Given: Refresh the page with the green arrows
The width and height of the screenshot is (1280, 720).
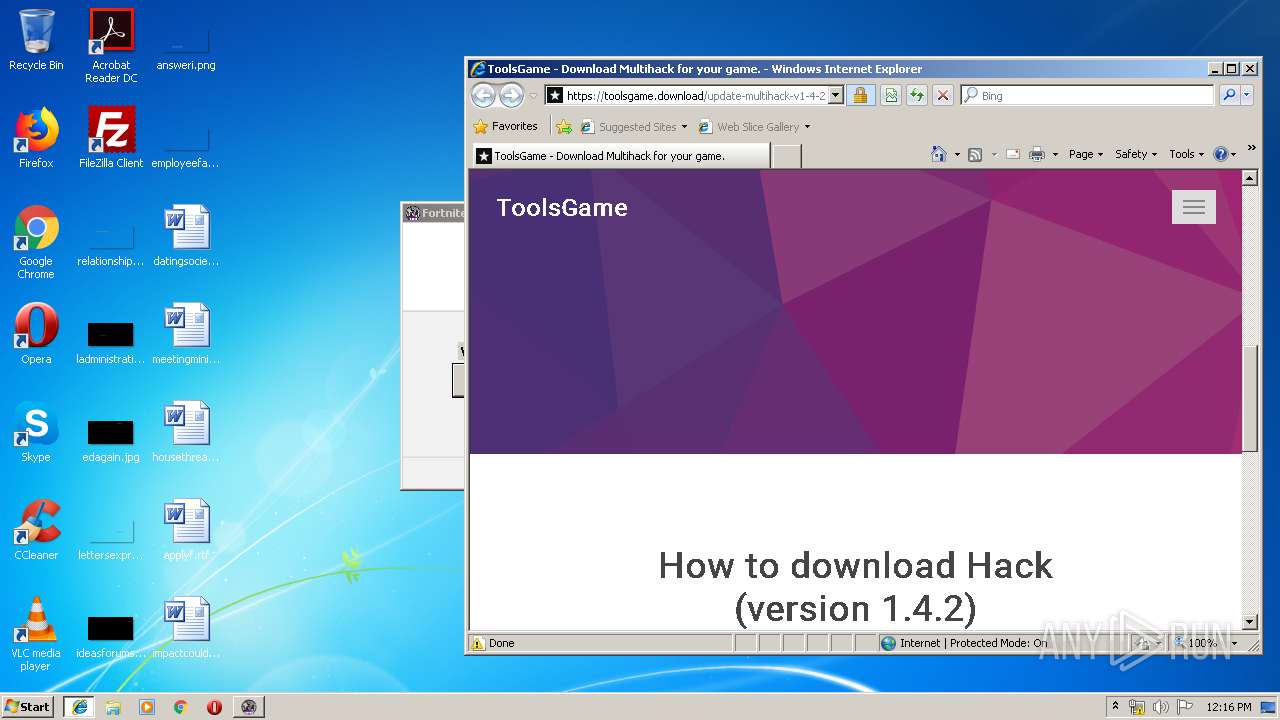Looking at the screenshot, I should [916, 95].
